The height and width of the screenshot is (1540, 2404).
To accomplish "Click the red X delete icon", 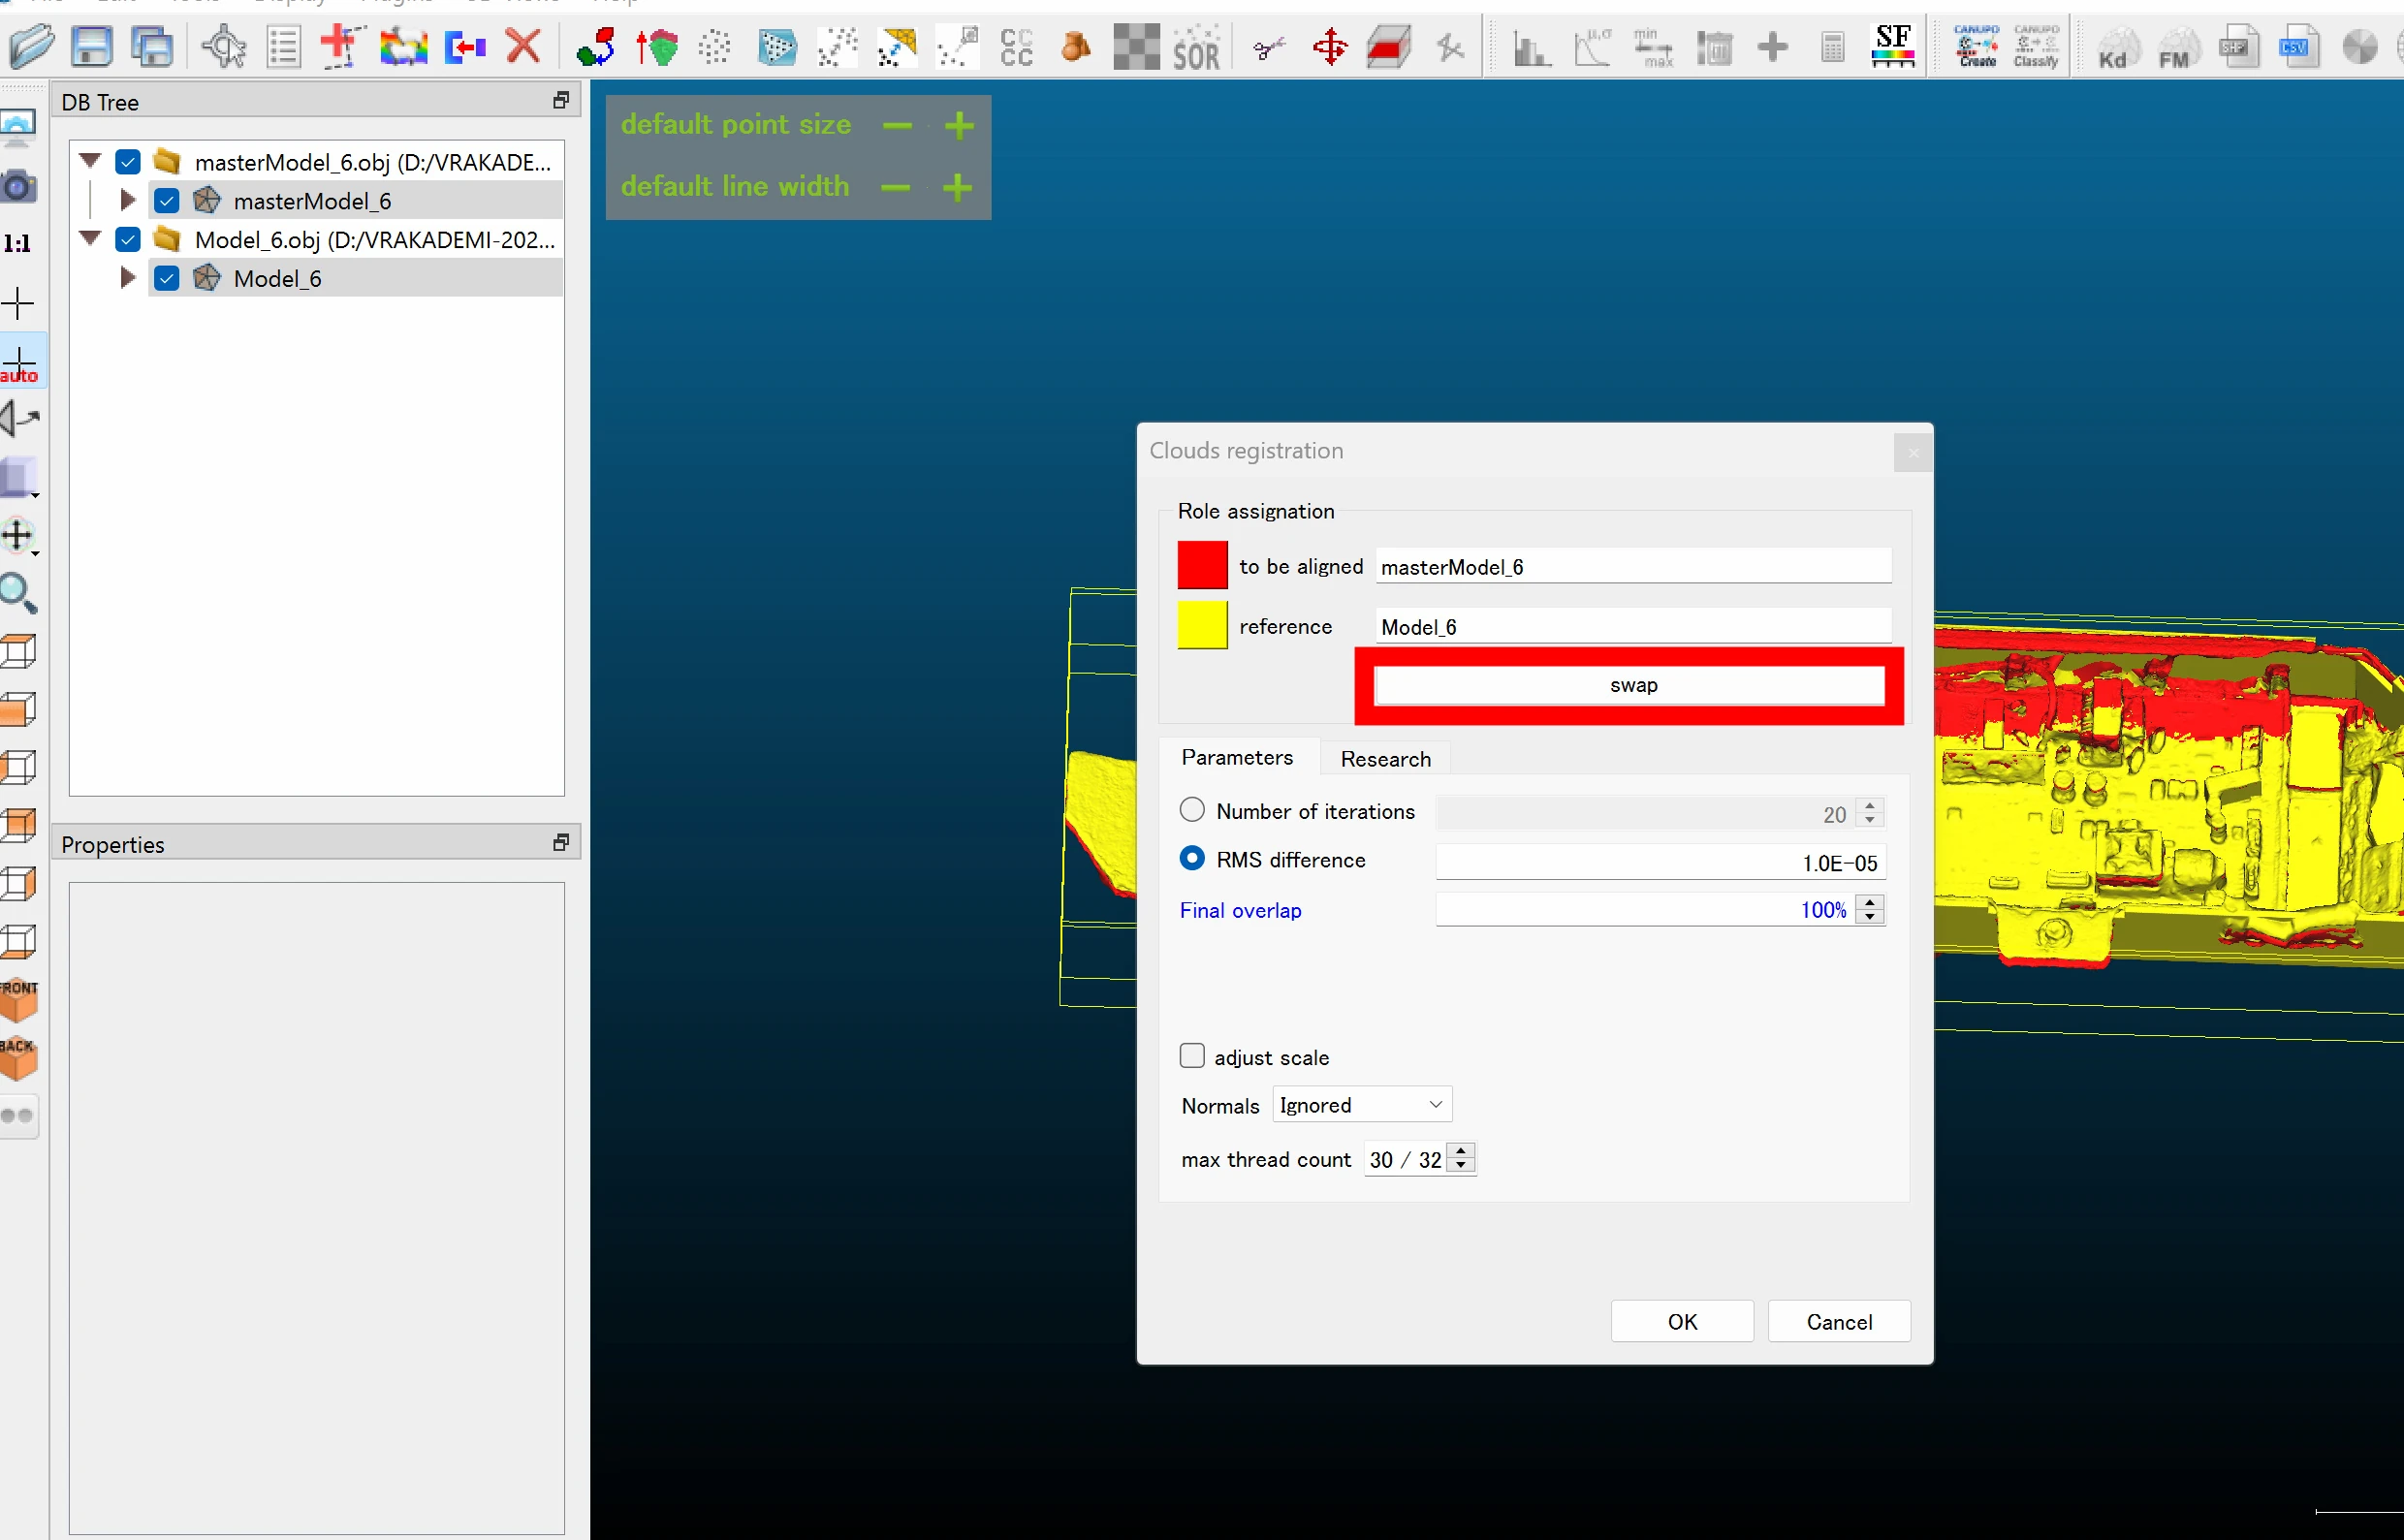I will click(523, 47).
